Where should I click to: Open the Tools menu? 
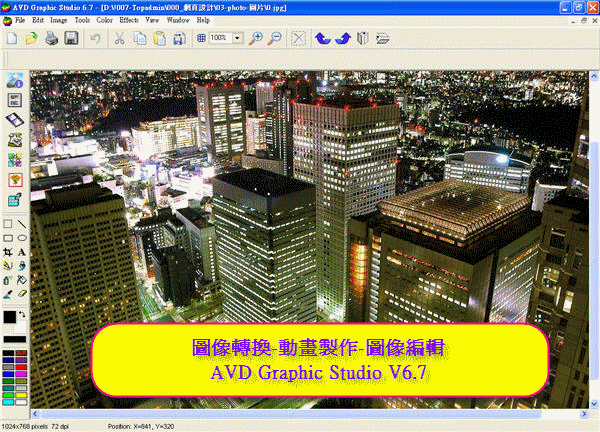82,19
